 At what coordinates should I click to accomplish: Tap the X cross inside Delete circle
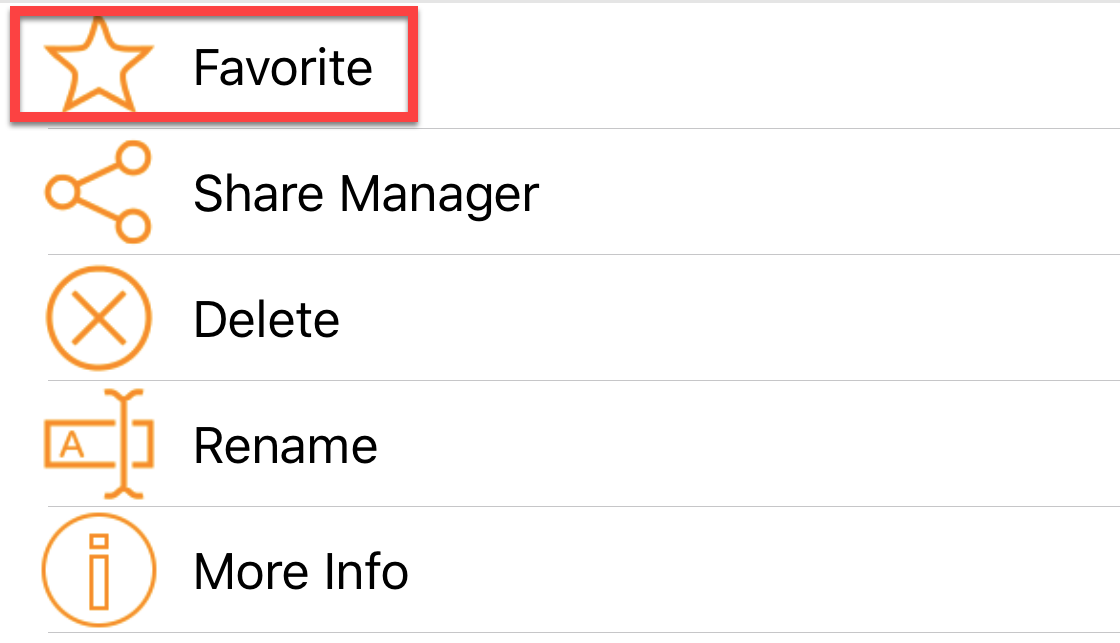99,318
